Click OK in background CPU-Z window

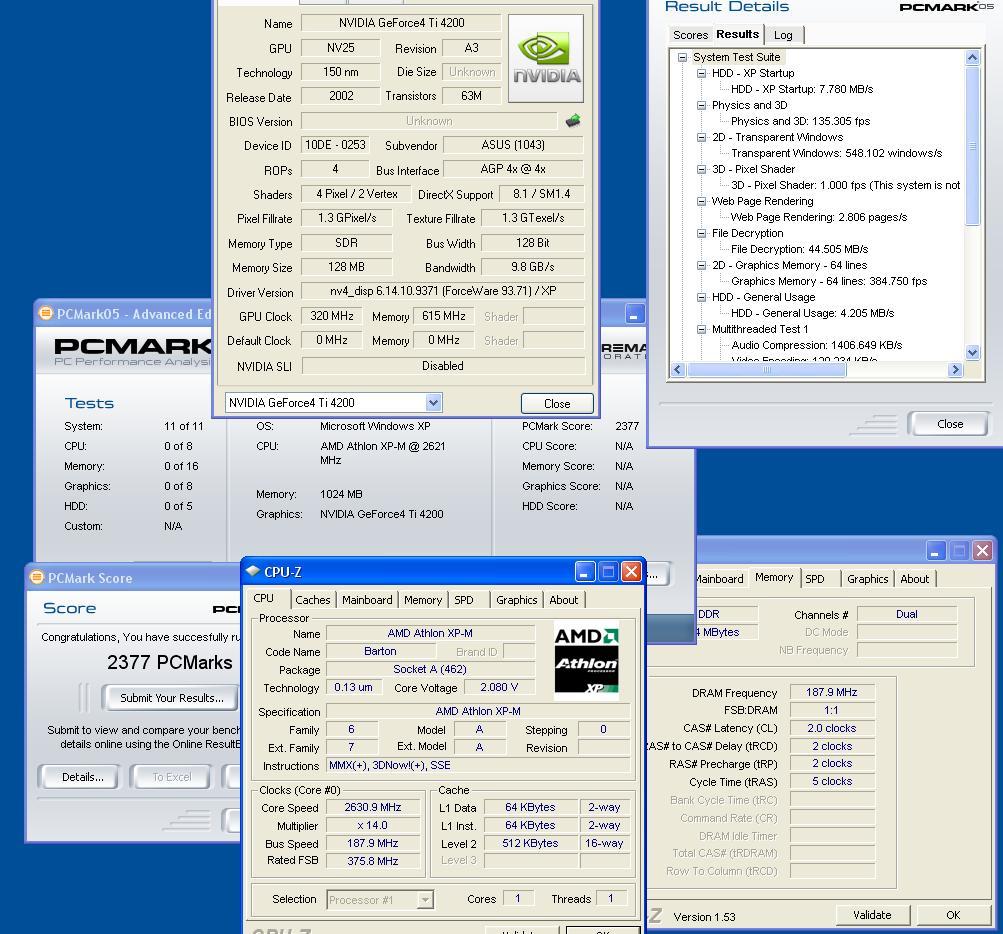(953, 915)
